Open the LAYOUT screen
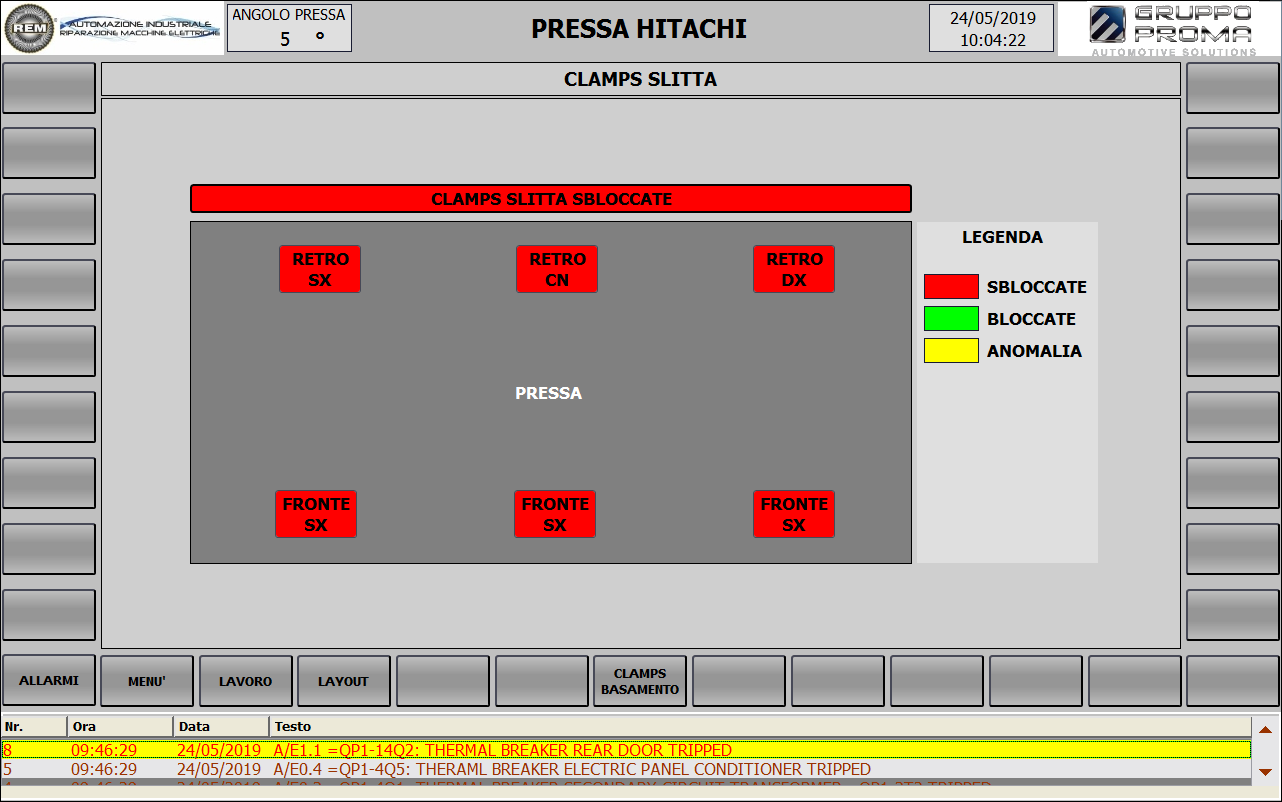The width and height of the screenshot is (1282, 802). (344, 681)
